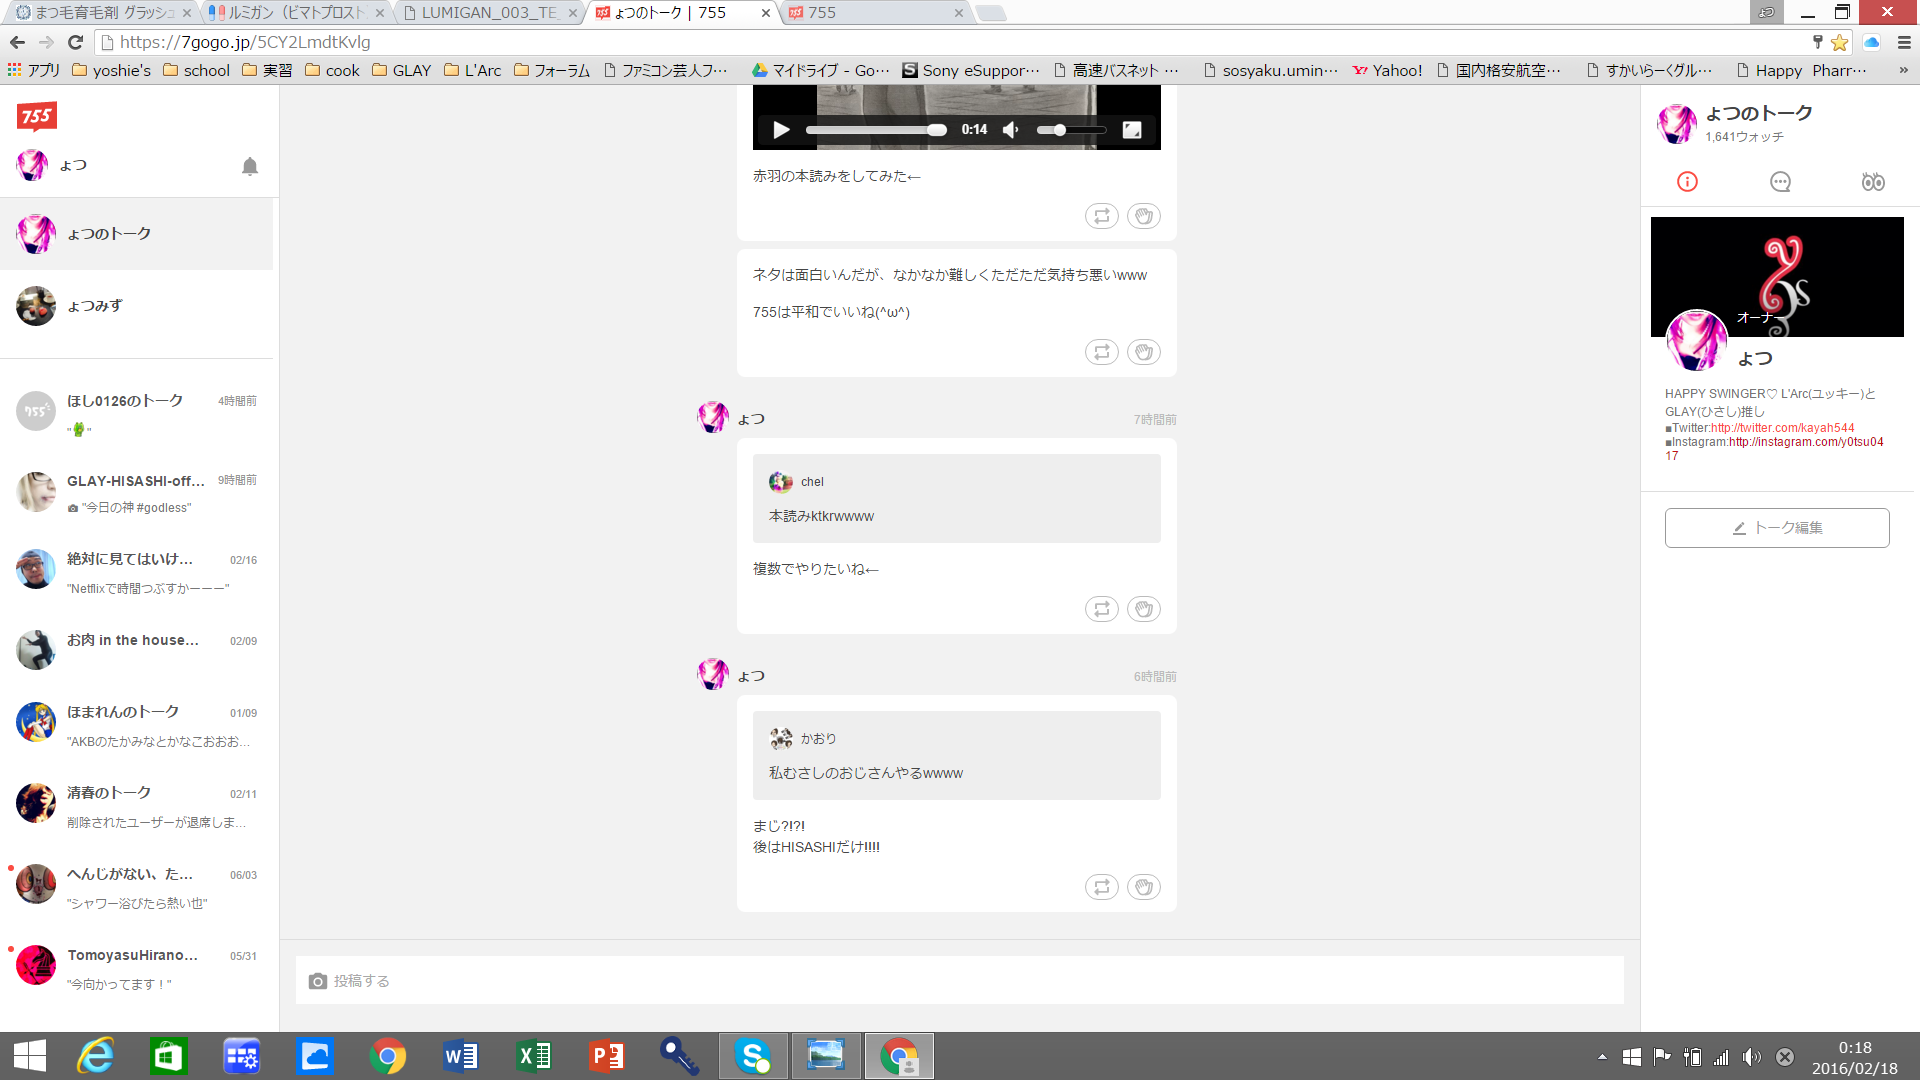Click the camera icon to attach photo

[318, 981]
